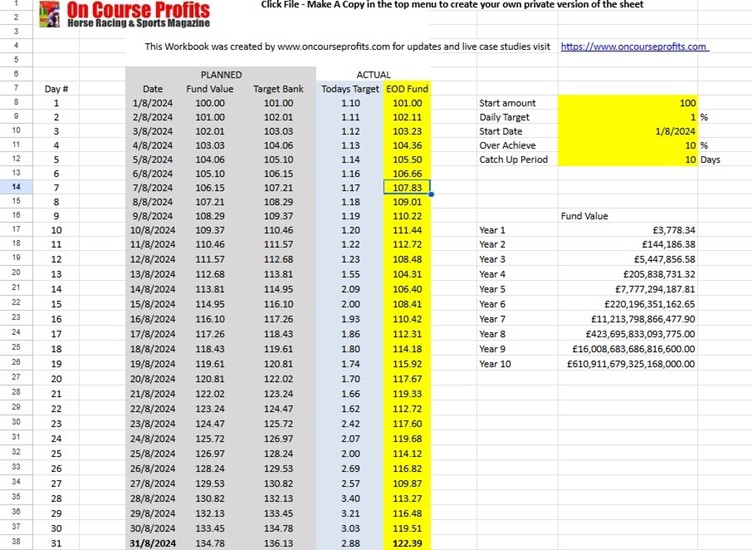Click the ACTUAL header cell
The width and height of the screenshot is (752, 550).
tap(373, 74)
